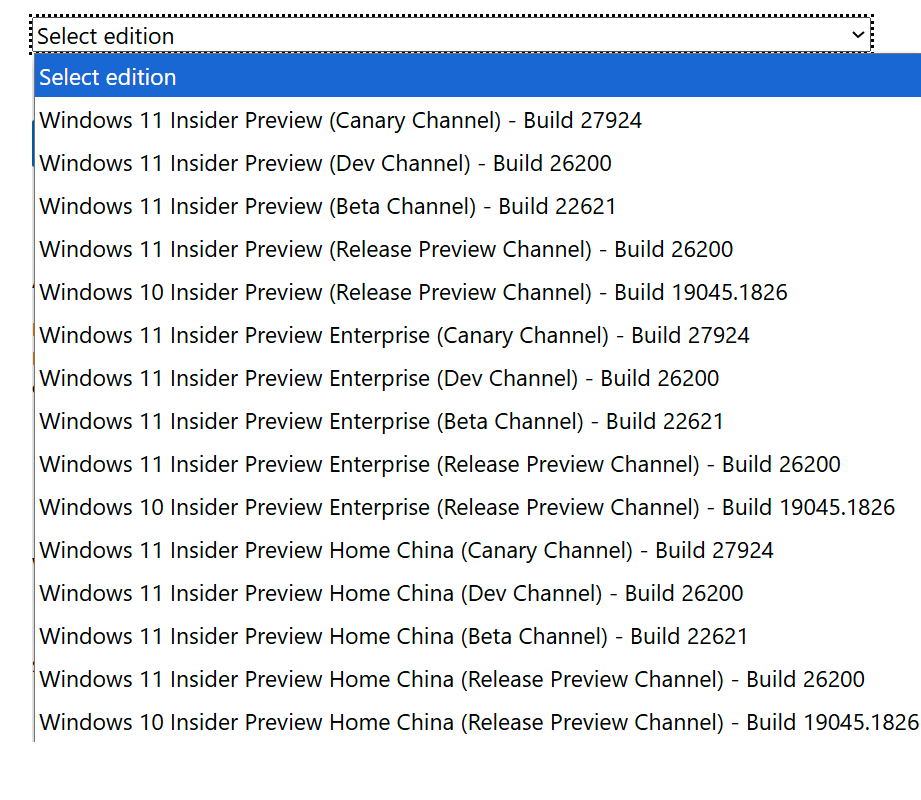
Task: Choose Windows 11 Home China Dev Channel option
Action: click(391, 594)
